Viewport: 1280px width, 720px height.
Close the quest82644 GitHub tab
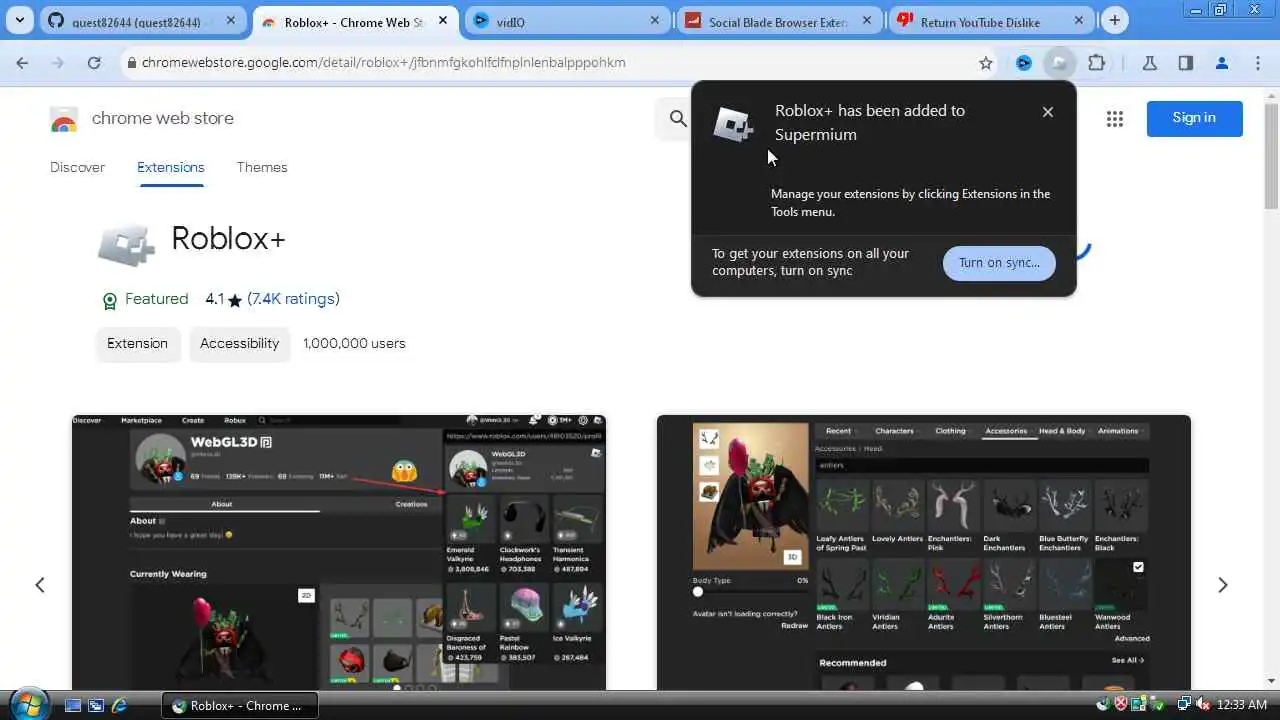pyautogui.click(x=231, y=20)
